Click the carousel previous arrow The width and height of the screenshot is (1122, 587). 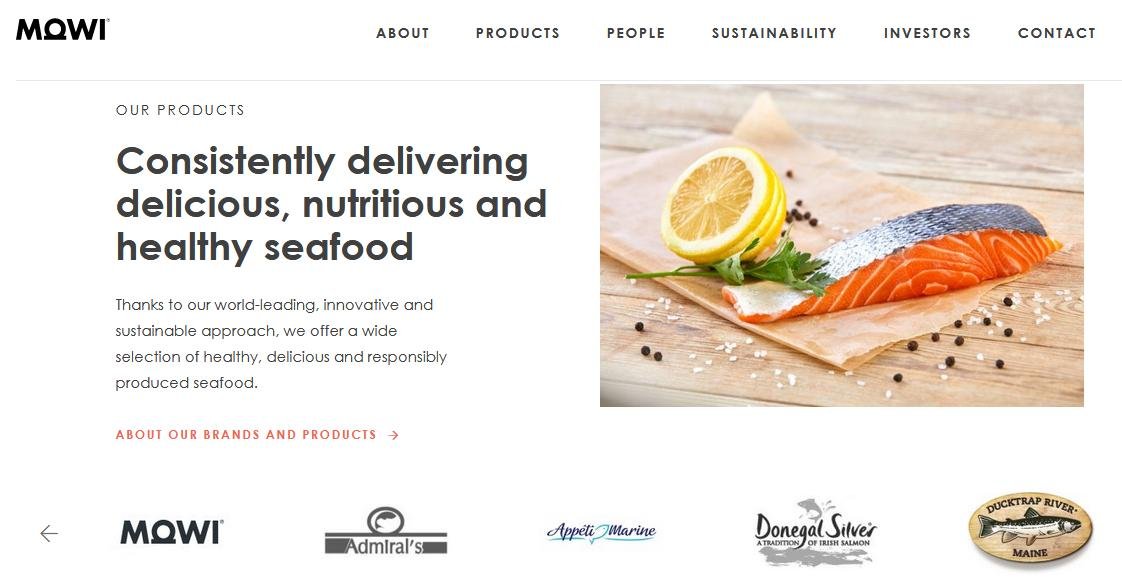point(49,533)
